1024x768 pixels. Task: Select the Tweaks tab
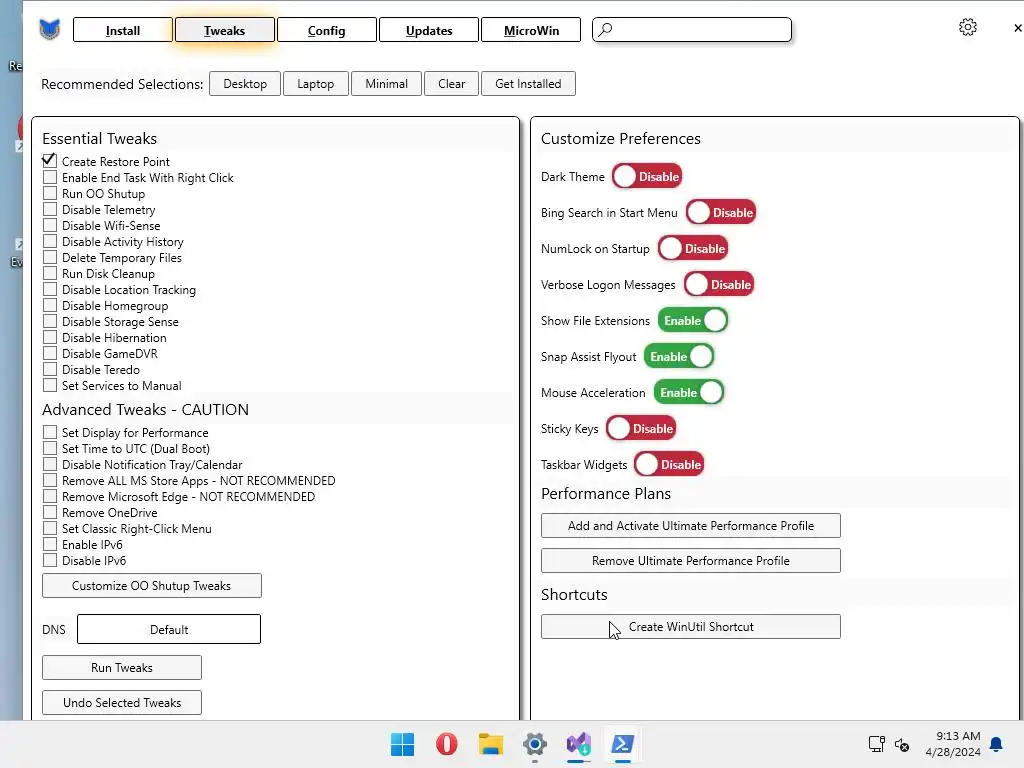coord(225,30)
